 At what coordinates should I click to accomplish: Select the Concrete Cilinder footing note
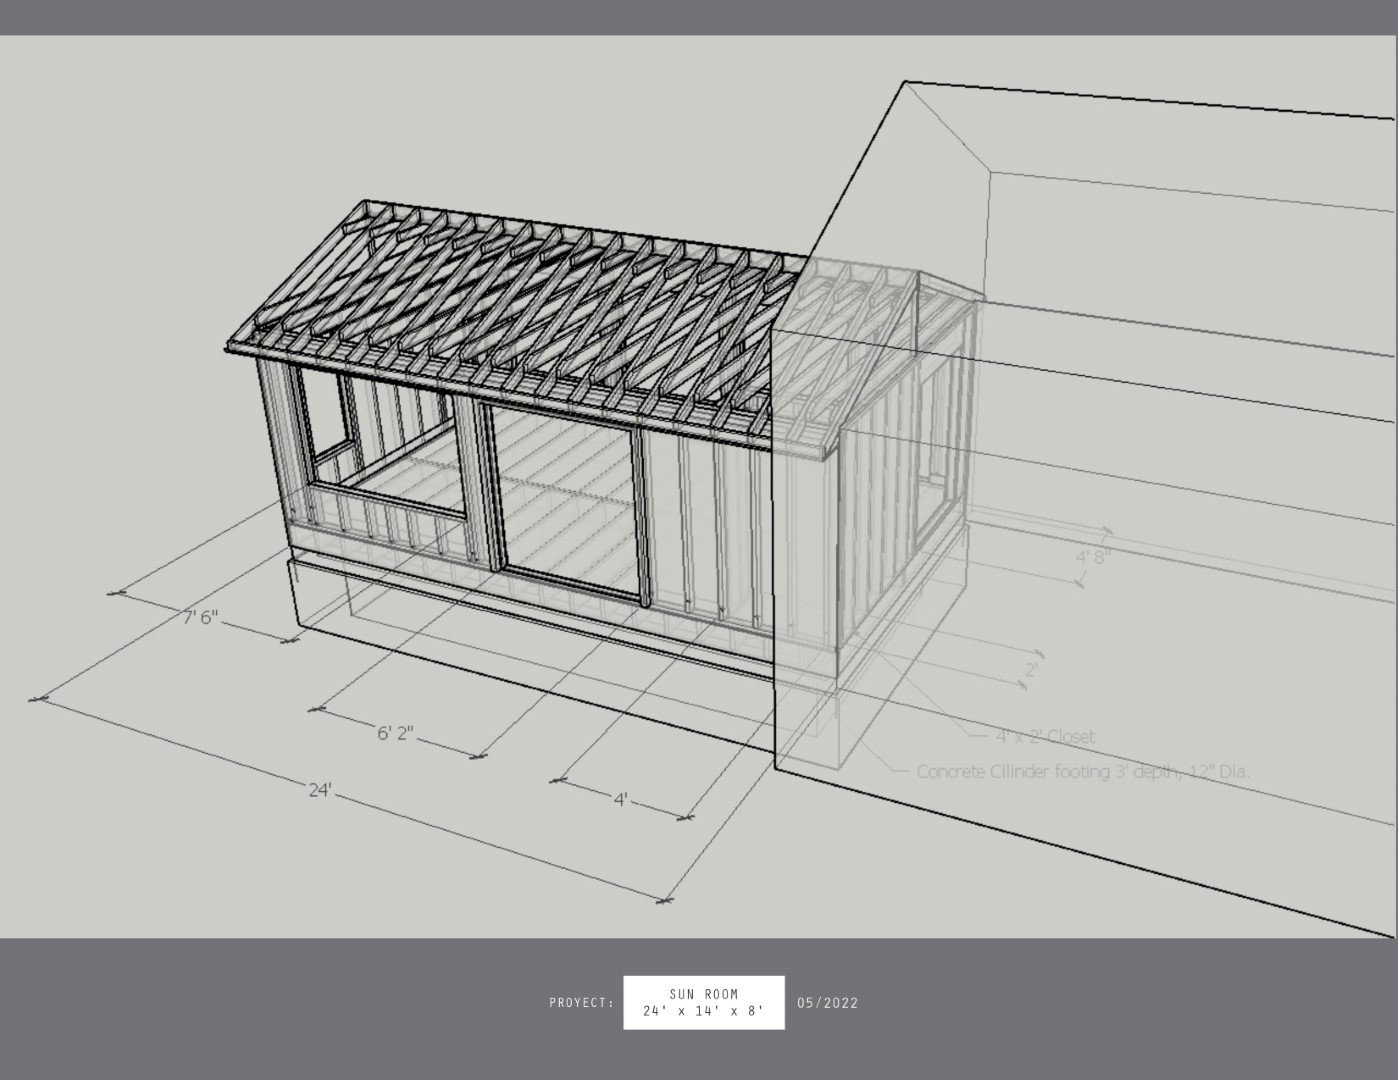point(1083,772)
